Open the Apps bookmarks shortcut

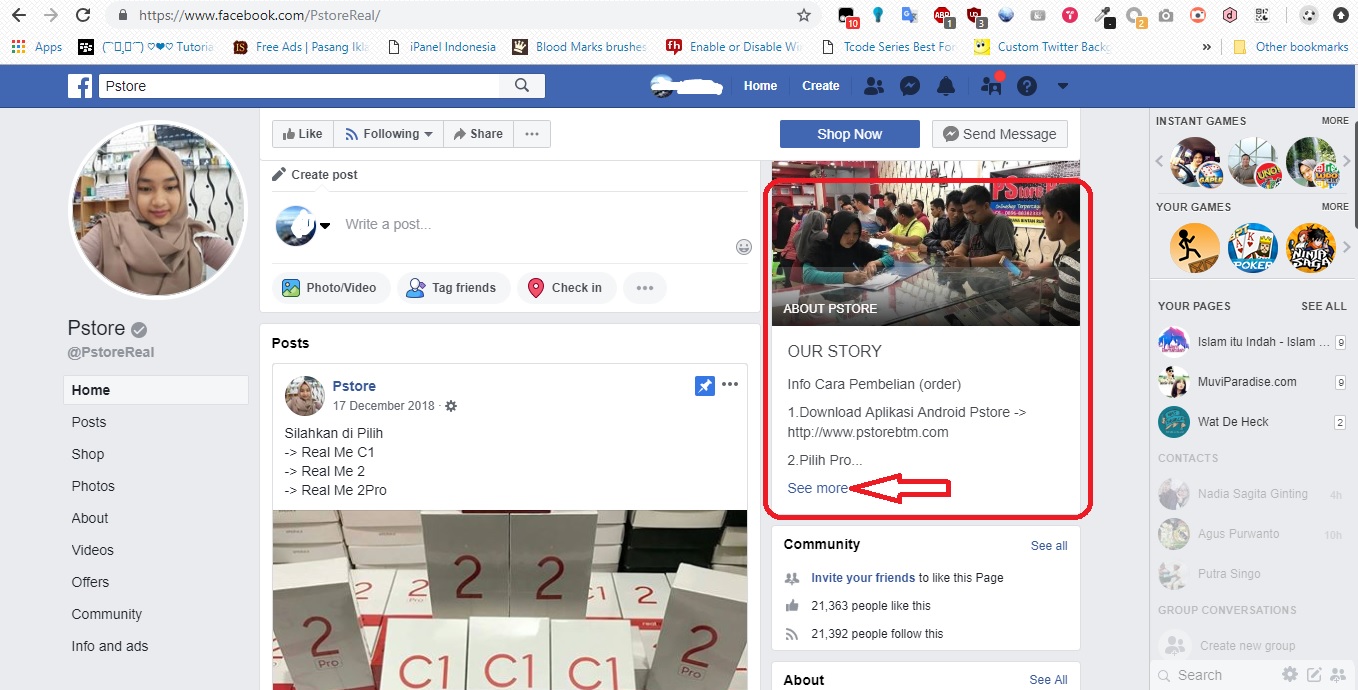pos(37,46)
